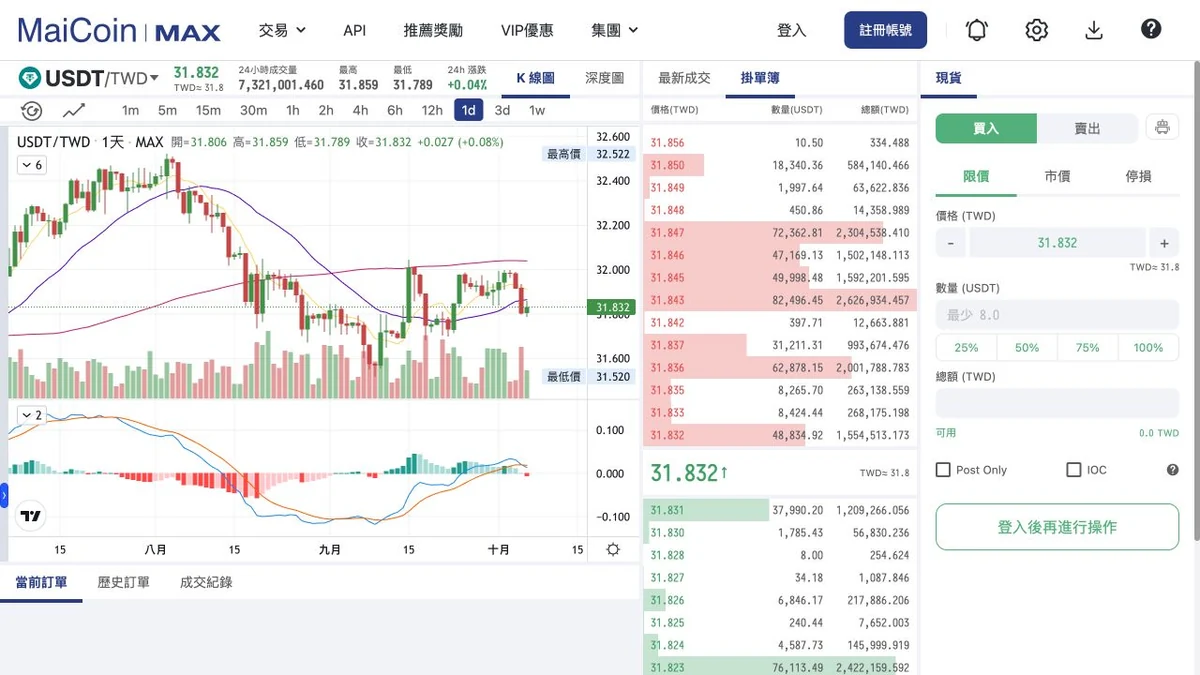Screen dimensions: 1200x675
Task: Select the 1d timeframe
Action: click(468, 110)
